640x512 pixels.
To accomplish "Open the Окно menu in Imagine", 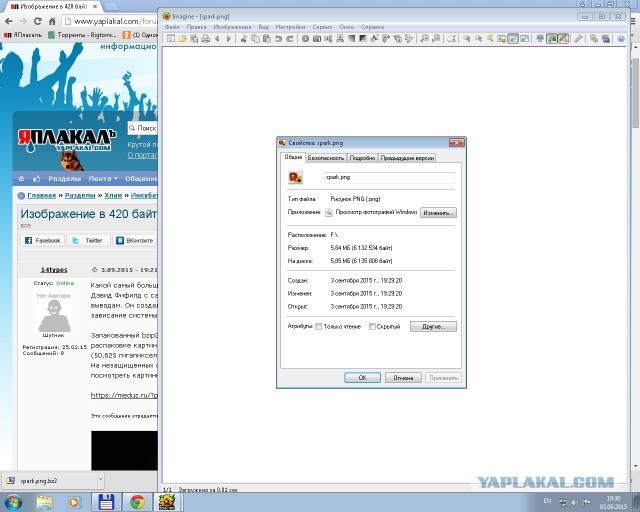I will pos(347,27).
